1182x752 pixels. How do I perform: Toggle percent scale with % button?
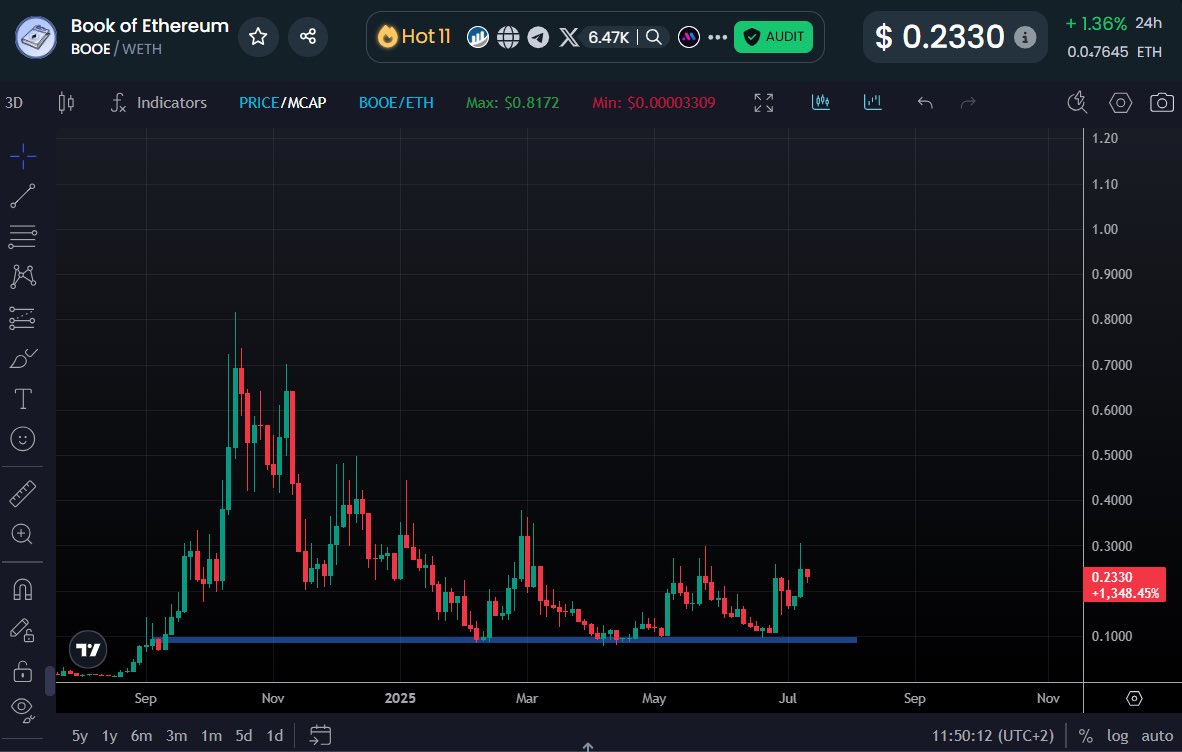(1086, 735)
